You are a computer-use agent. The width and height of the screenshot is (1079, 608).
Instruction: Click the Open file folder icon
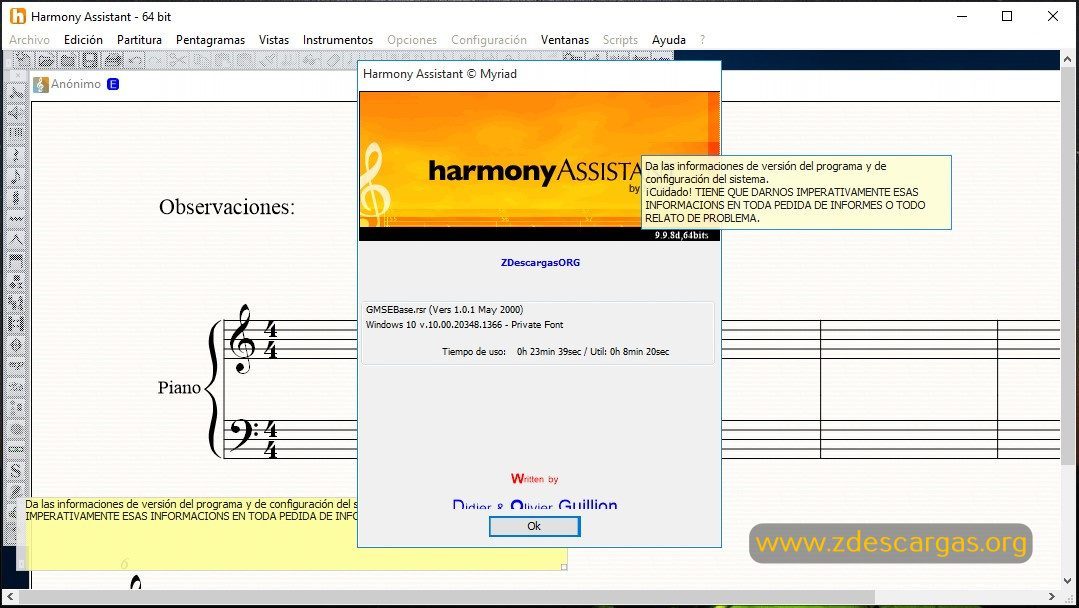click(45, 61)
